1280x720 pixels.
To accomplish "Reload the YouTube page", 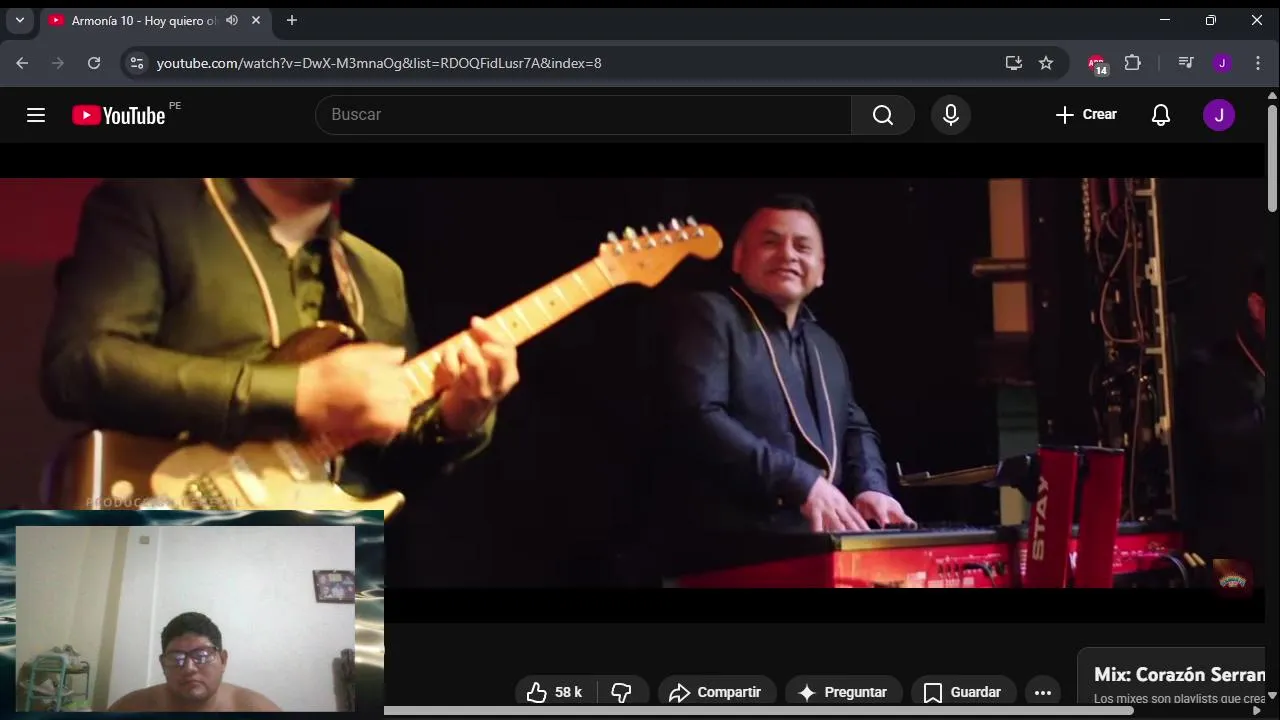I will (94, 63).
